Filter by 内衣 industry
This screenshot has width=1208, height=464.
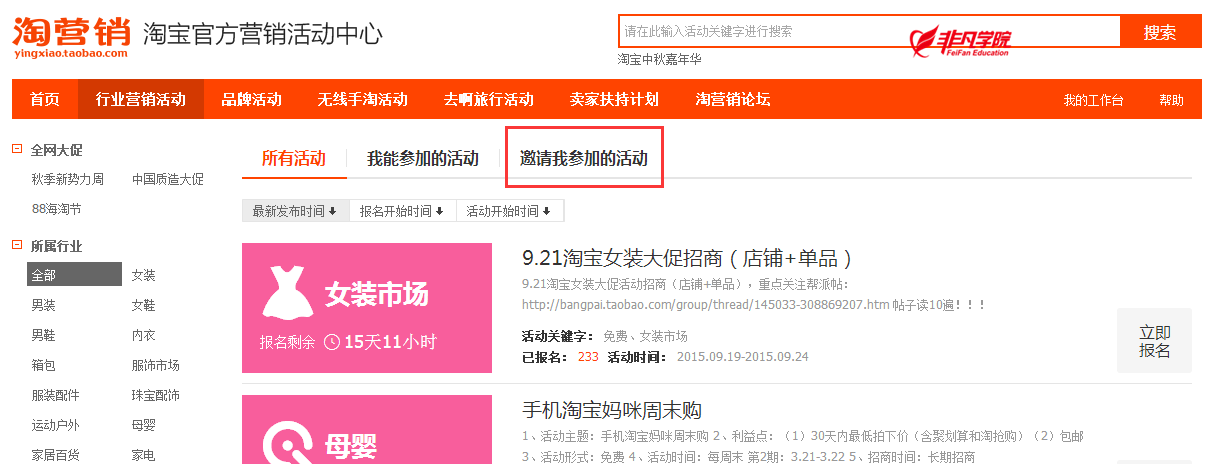pyautogui.click(x=144, y=335)
